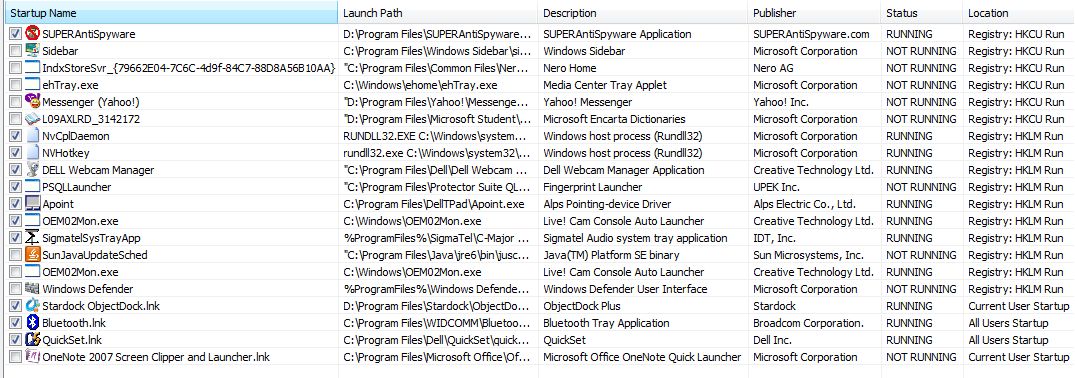
Task: Check the ehTray.exe startup checkbox
Action: pyautogui.click(x=15, y=84)
